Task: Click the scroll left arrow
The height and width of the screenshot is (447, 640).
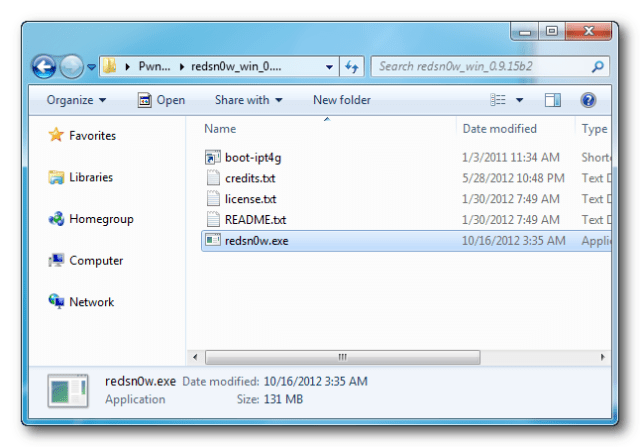Action: (195, 357)
